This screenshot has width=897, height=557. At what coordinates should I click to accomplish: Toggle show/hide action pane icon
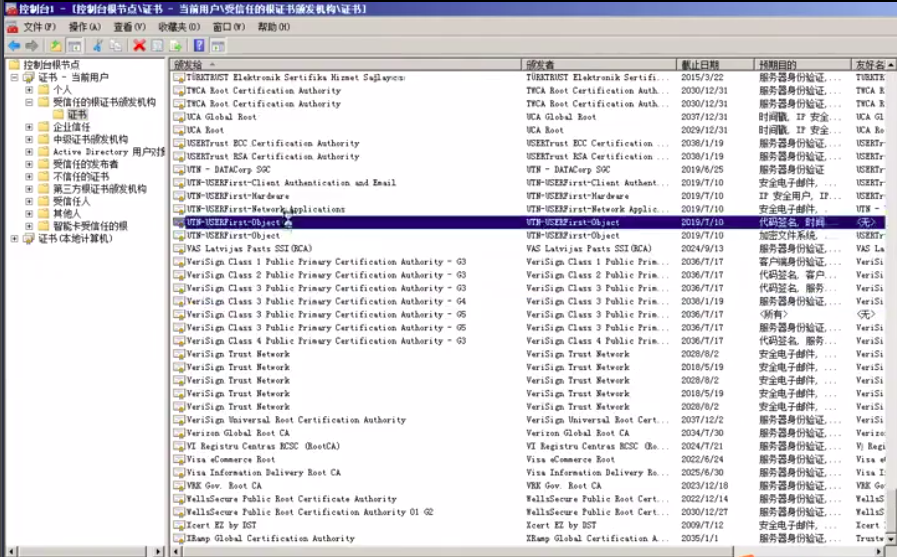point(217,46)
